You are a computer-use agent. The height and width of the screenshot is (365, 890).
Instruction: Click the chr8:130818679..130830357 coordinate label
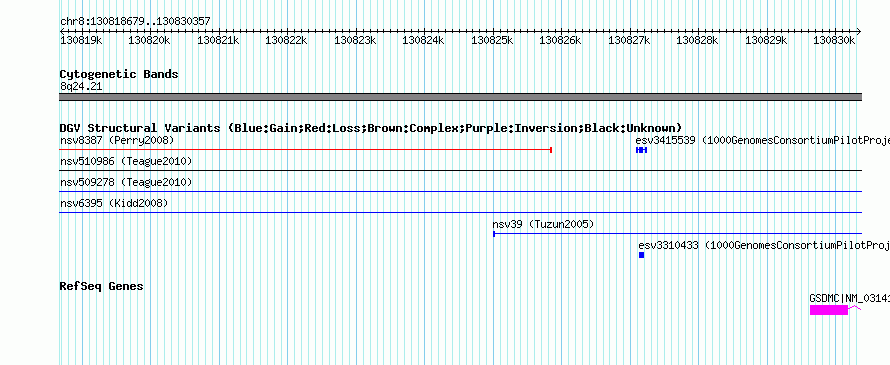pos(135,21)
